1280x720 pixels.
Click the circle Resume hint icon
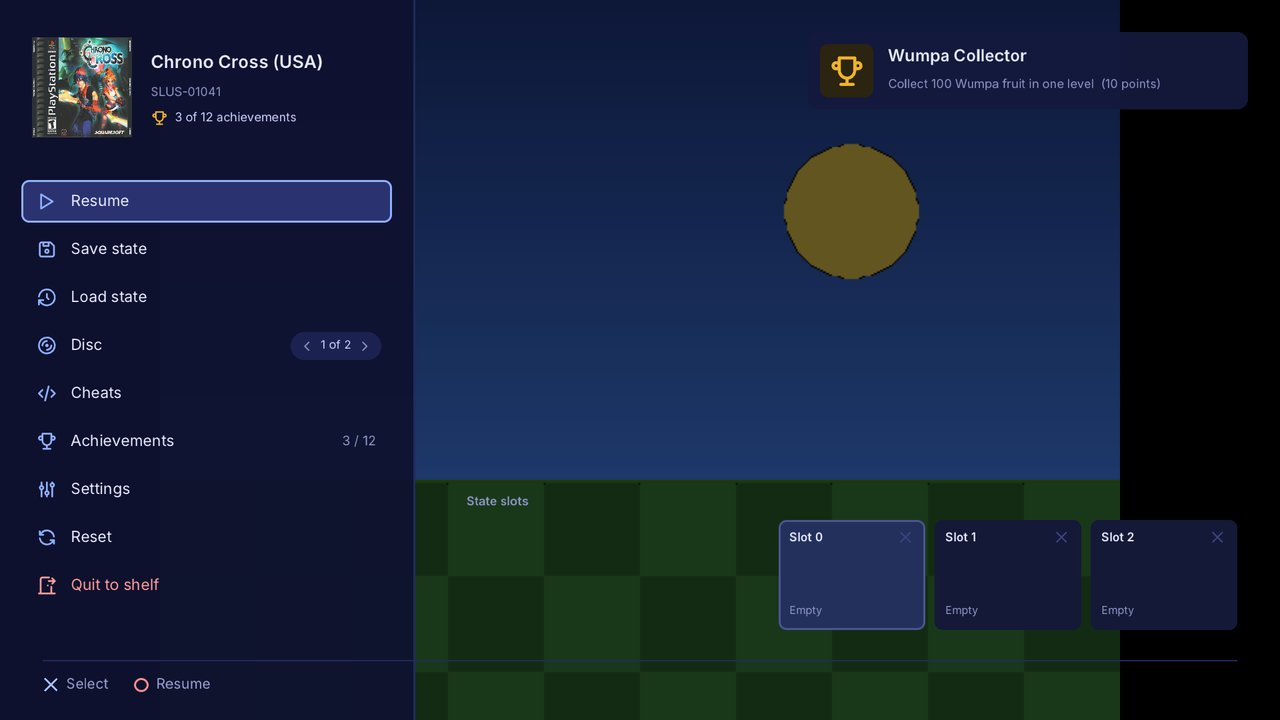[x=141, y=685]
